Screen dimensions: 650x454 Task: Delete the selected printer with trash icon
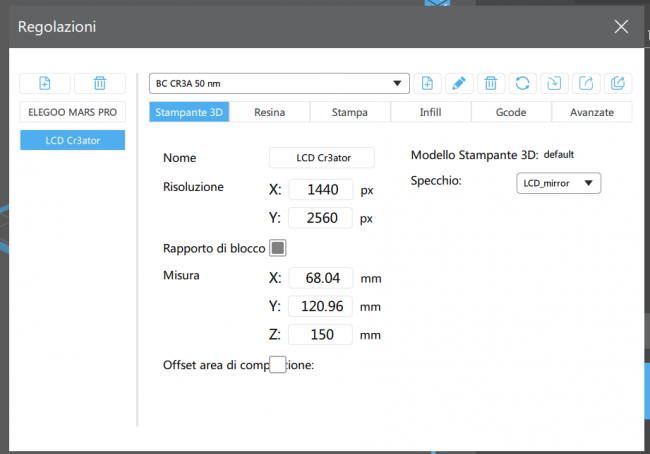(99, 84)
